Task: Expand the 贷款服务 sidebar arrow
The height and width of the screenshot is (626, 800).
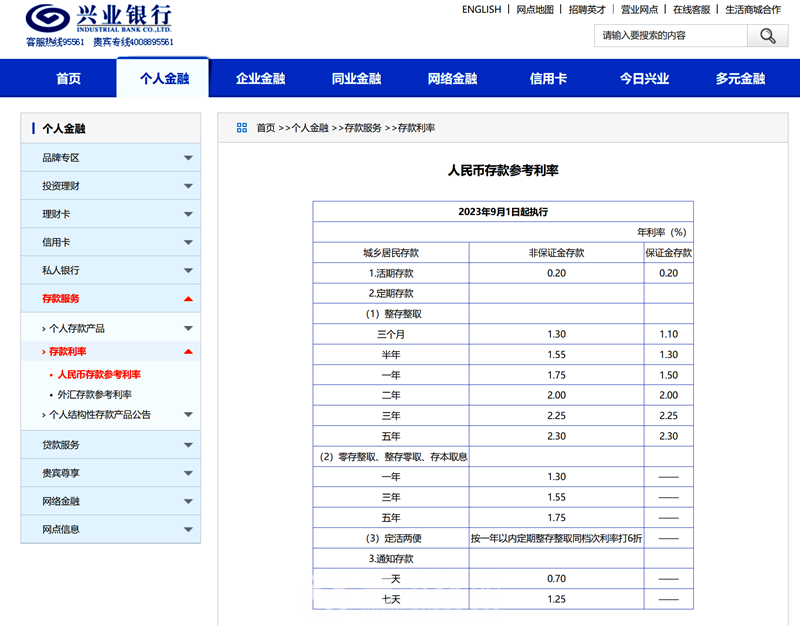Action: 188,445
